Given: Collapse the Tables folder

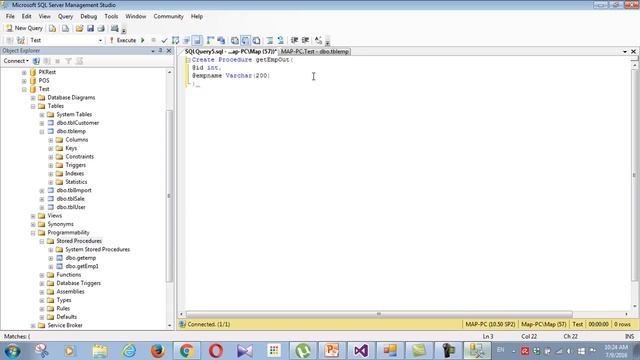Looking at the screenshot, I should [33, 106].
